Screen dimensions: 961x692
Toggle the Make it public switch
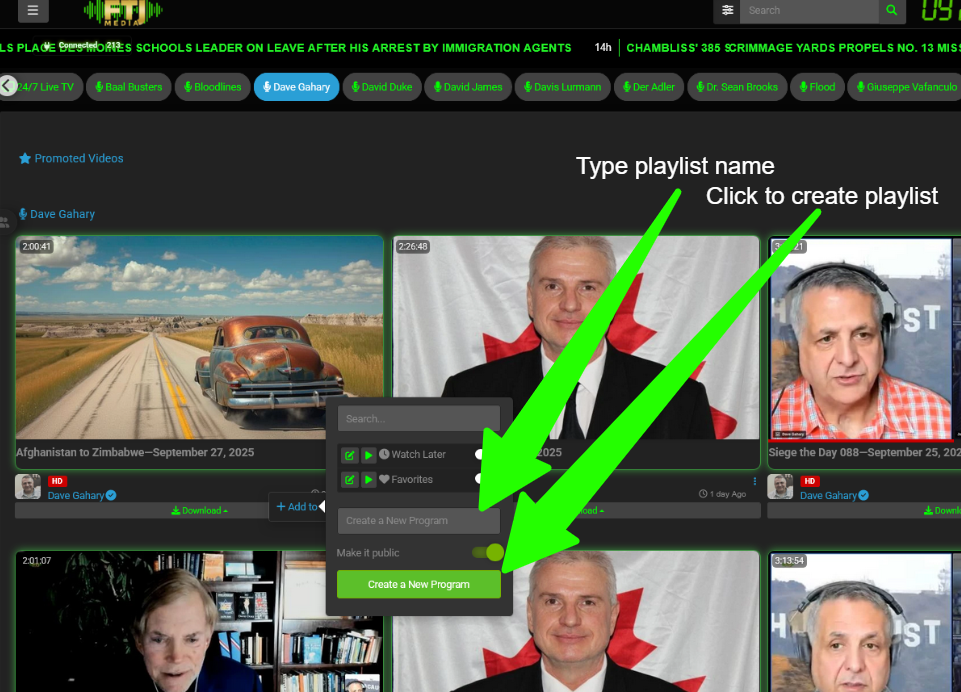pyautogui.click(x=488, y=553)
